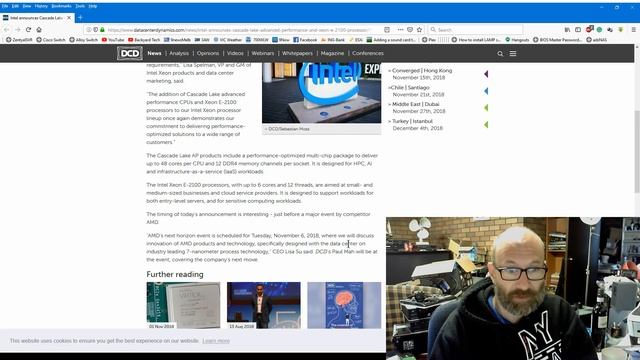The width and height of the screenshot is (640, 360).
Task: Select the Intel announces Cascade Lake tab
Action: pos(37,18)
